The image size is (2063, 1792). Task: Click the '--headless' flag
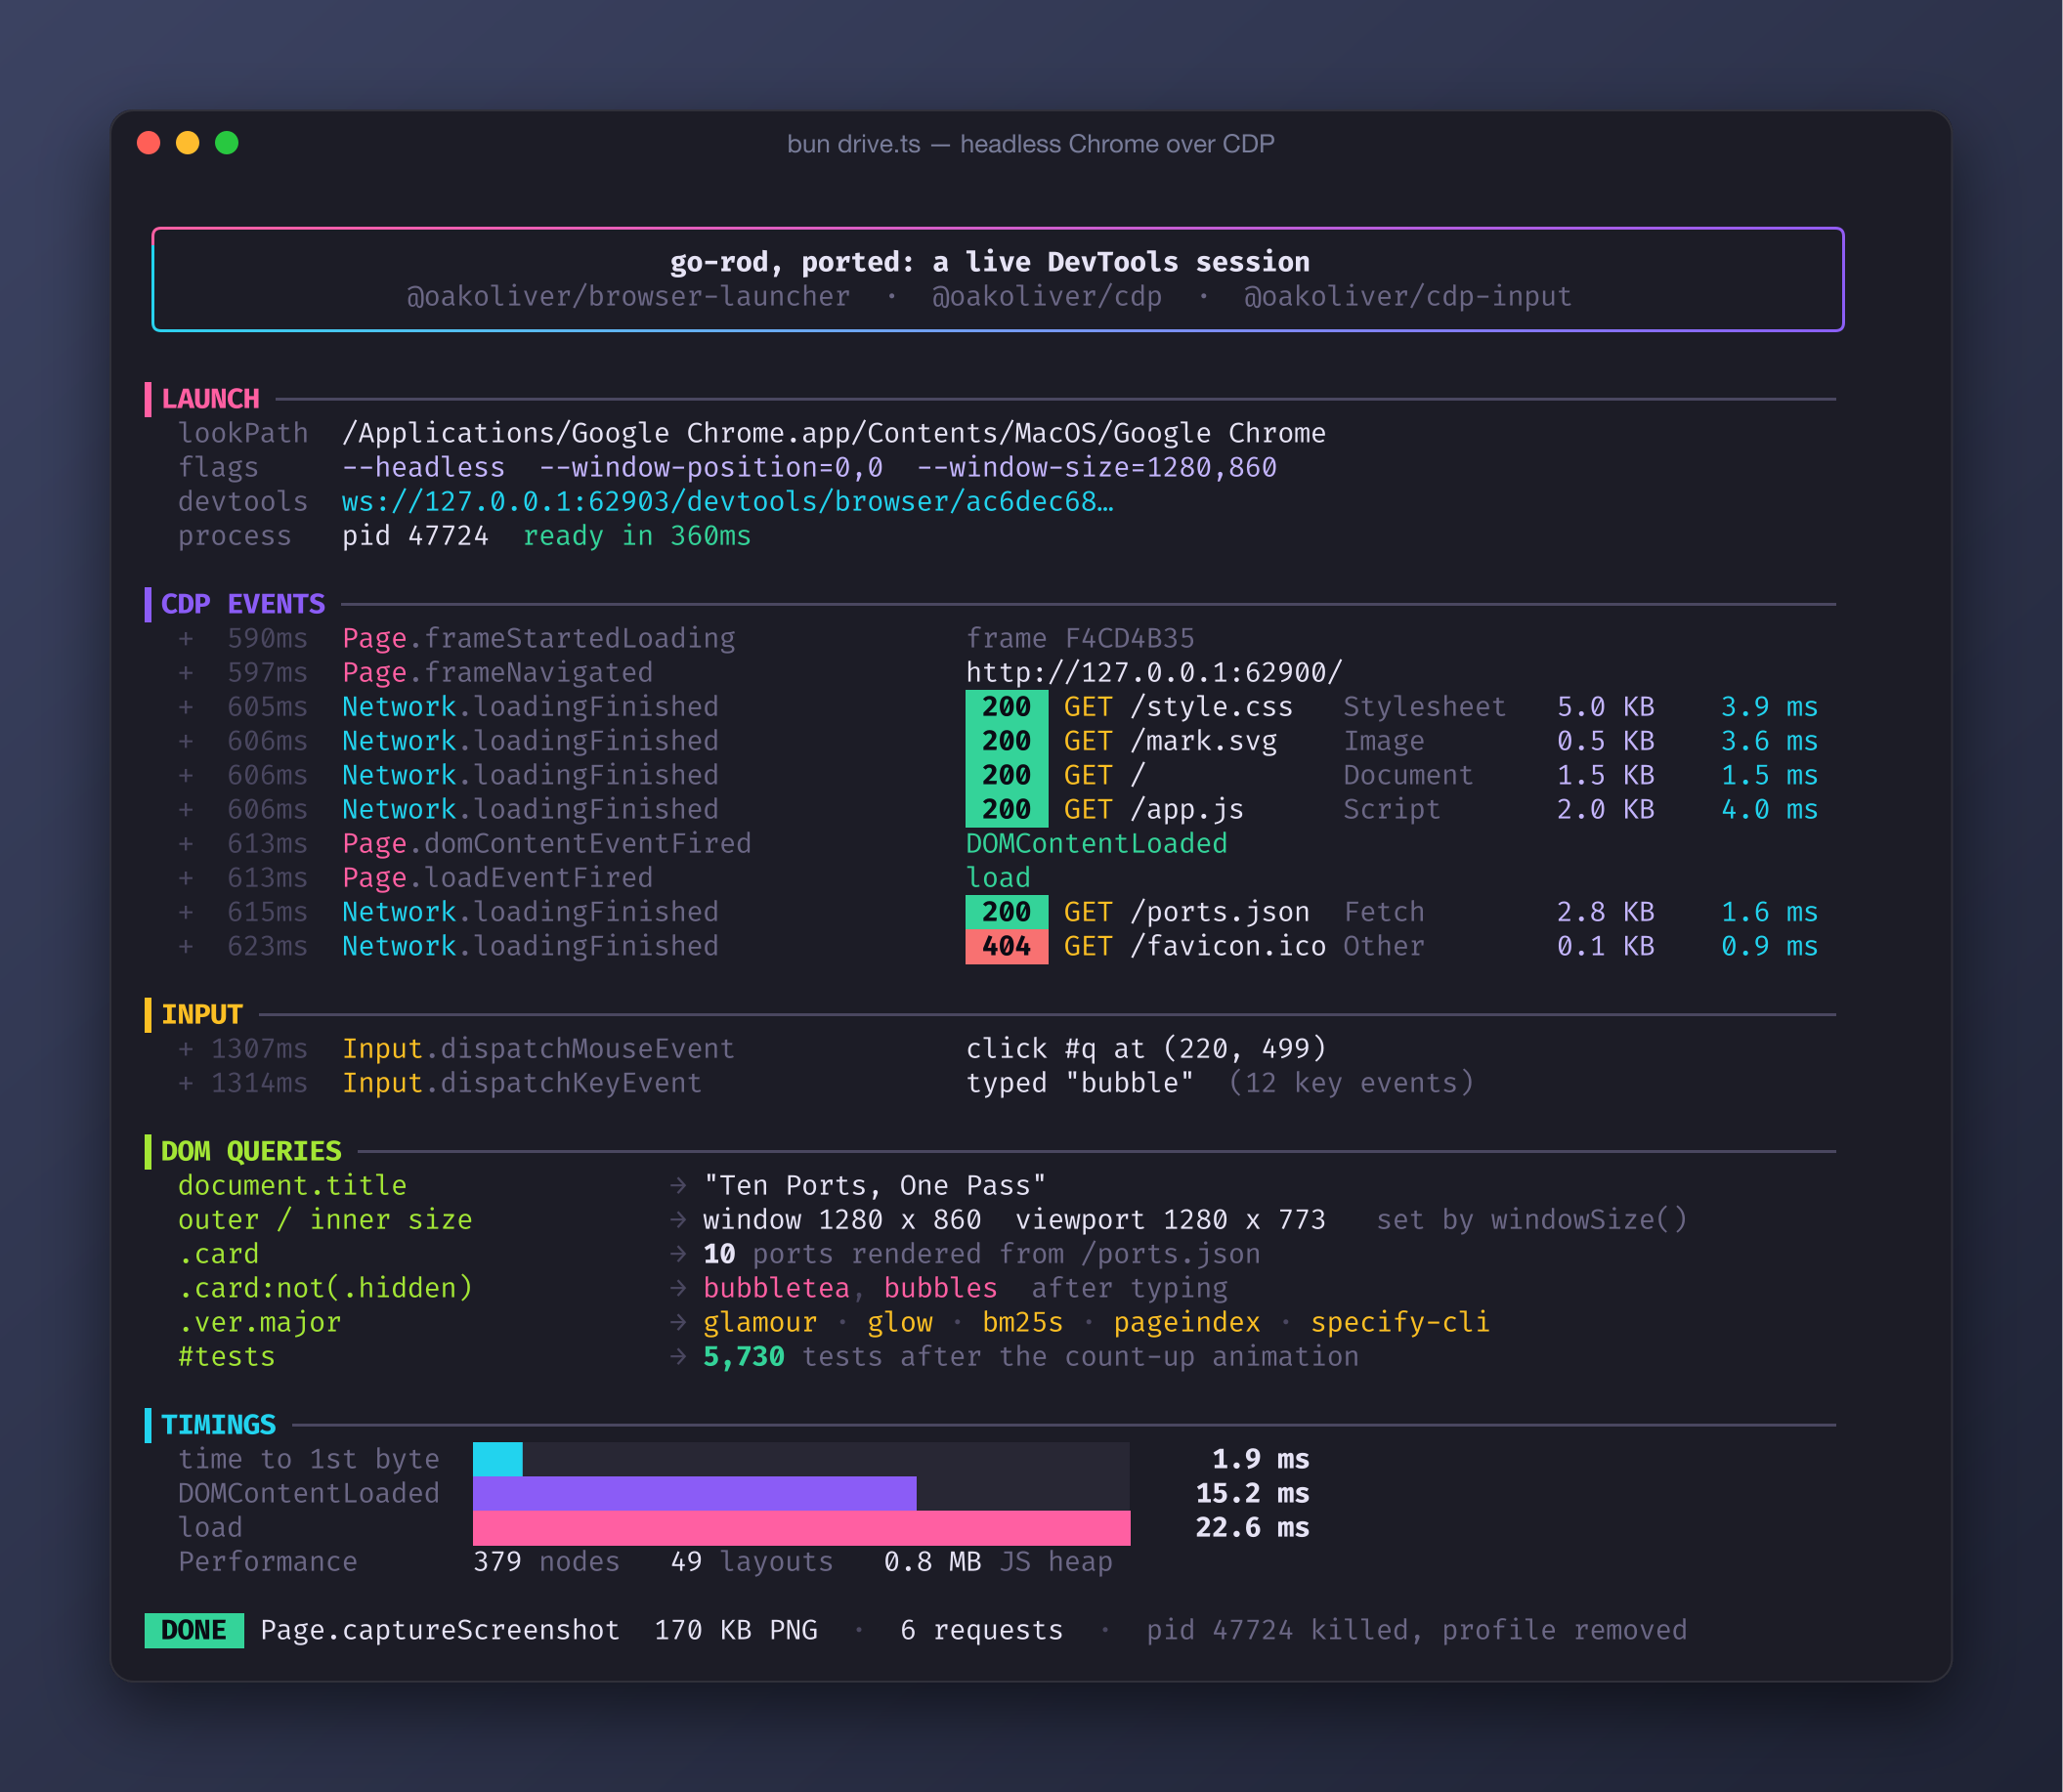point(423,467)
